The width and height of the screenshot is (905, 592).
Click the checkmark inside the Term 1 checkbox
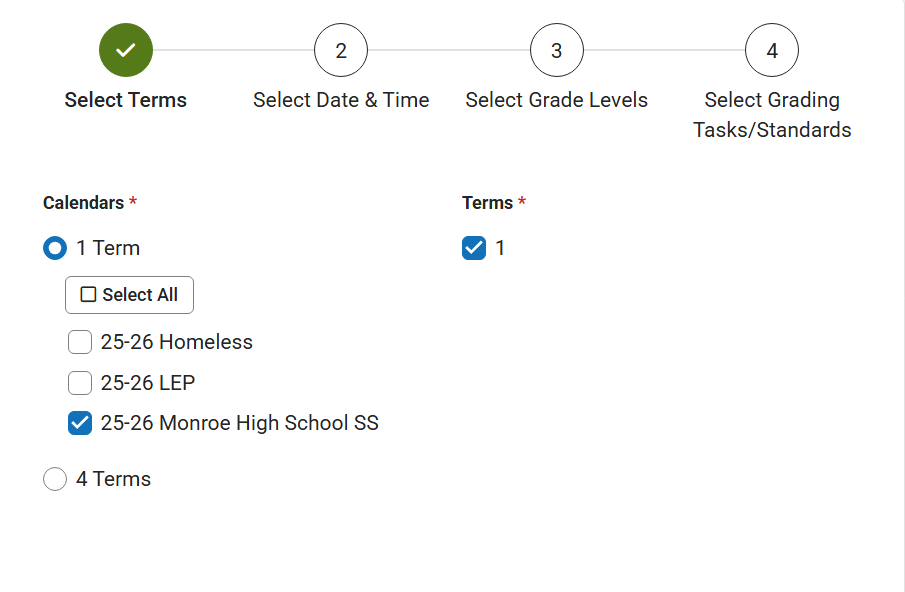[x=474, y=247]
